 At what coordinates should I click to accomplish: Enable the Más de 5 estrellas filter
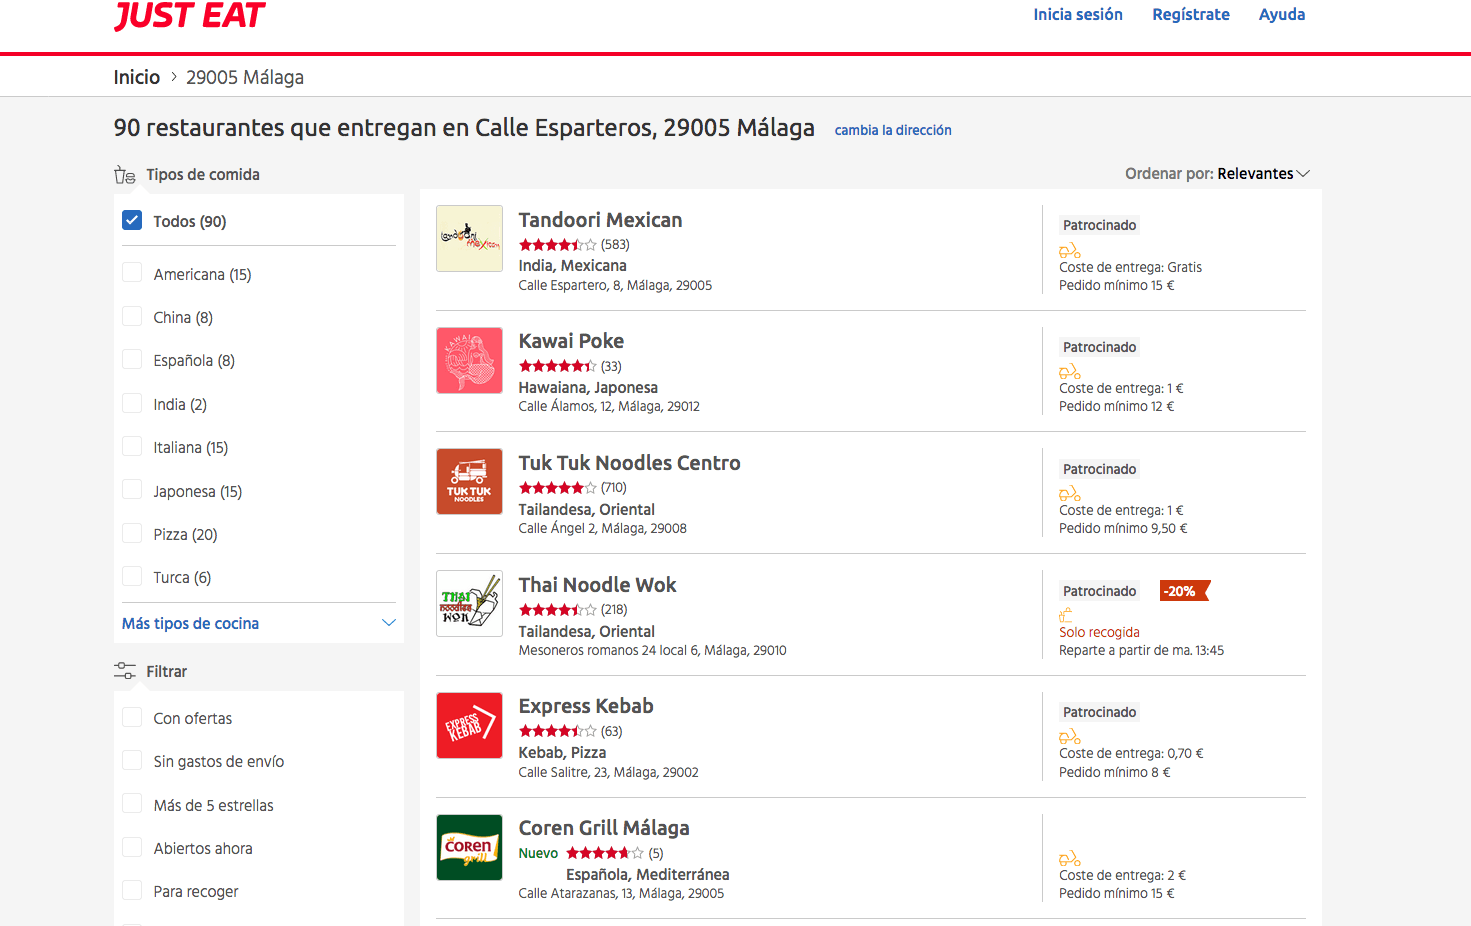coord(132,804)
